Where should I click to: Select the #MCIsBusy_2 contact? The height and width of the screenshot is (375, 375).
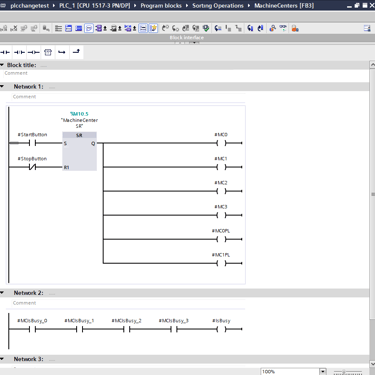click(x=126, y=329)
